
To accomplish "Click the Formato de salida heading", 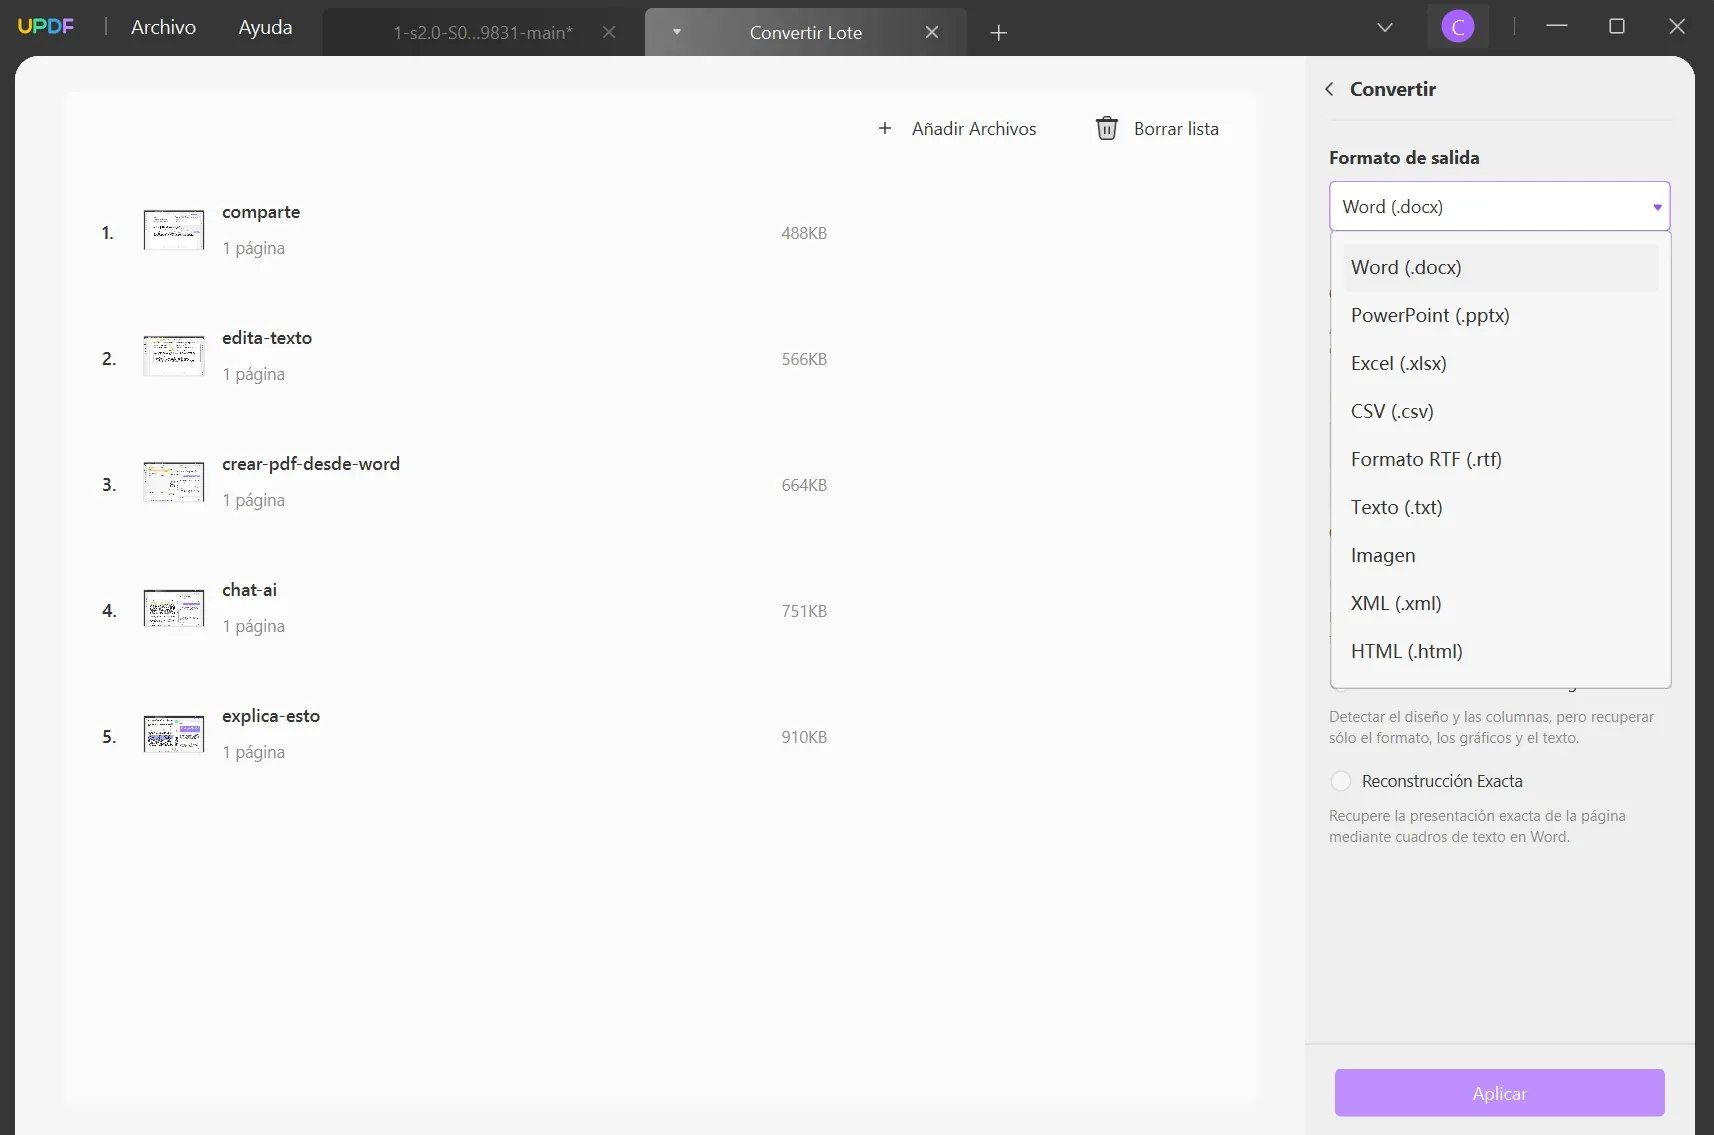I will coord(1404,157).
